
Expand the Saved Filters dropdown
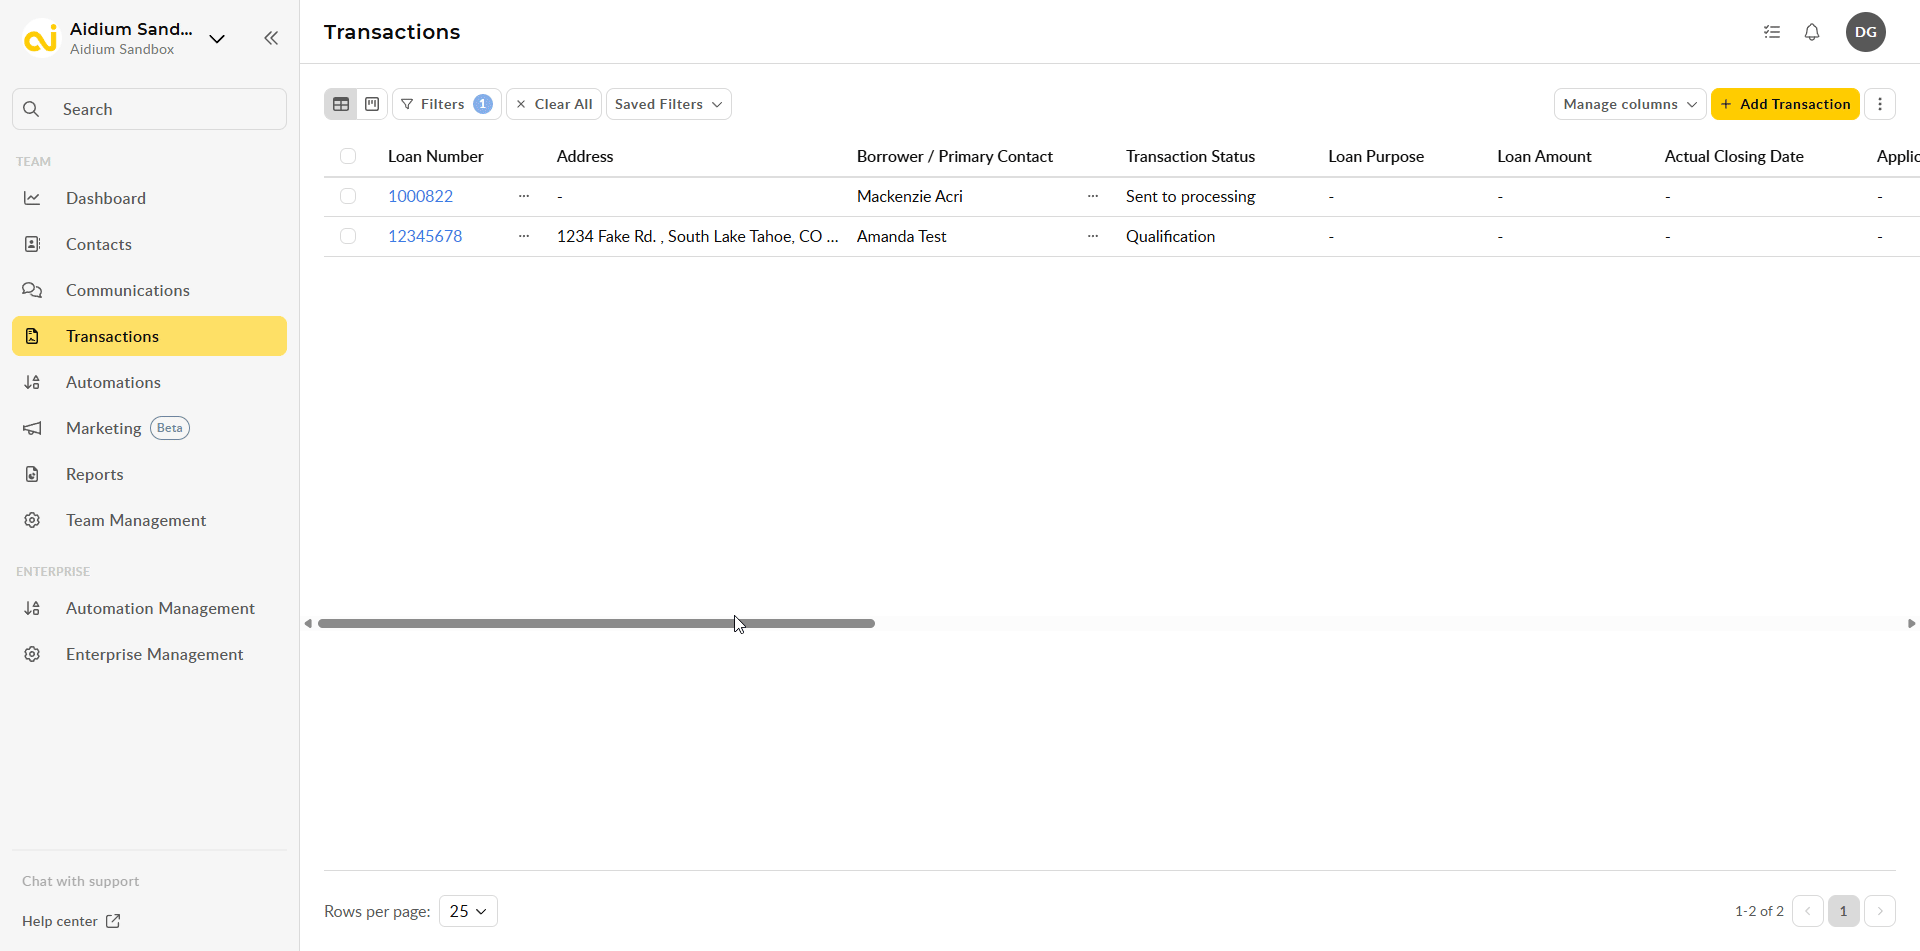(669, 104)
